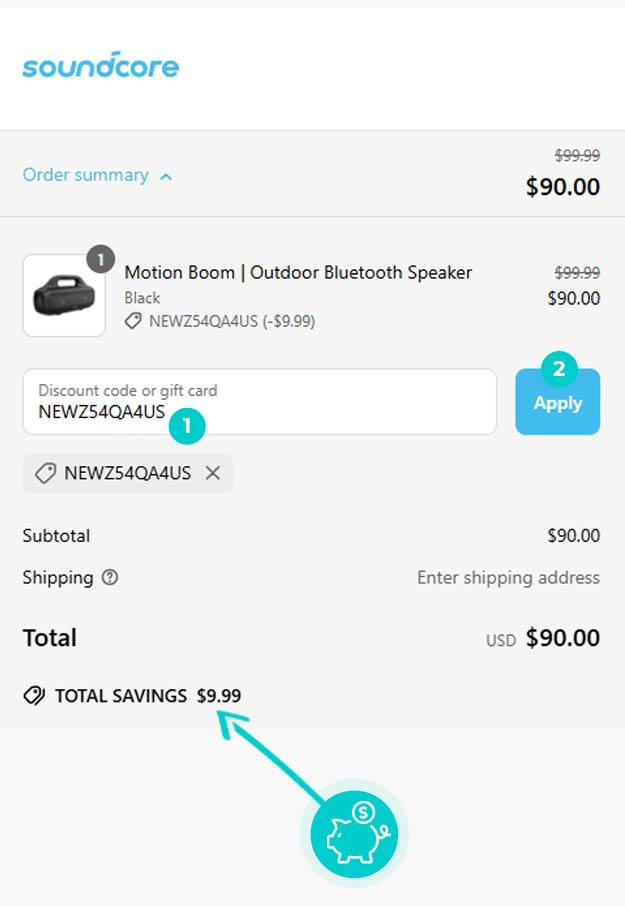Click the $90.00 header total price
The width and height of the screenshot is (625, 906).
pyautogui.click(x=563, y=187)
